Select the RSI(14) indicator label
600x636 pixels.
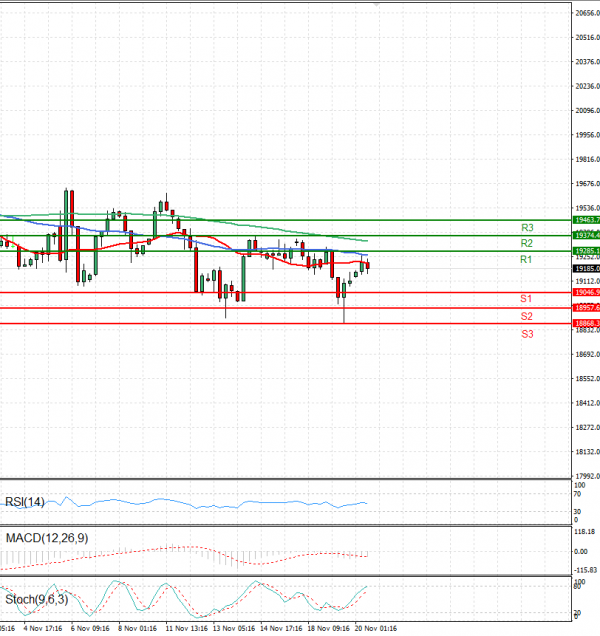point(24,502)
